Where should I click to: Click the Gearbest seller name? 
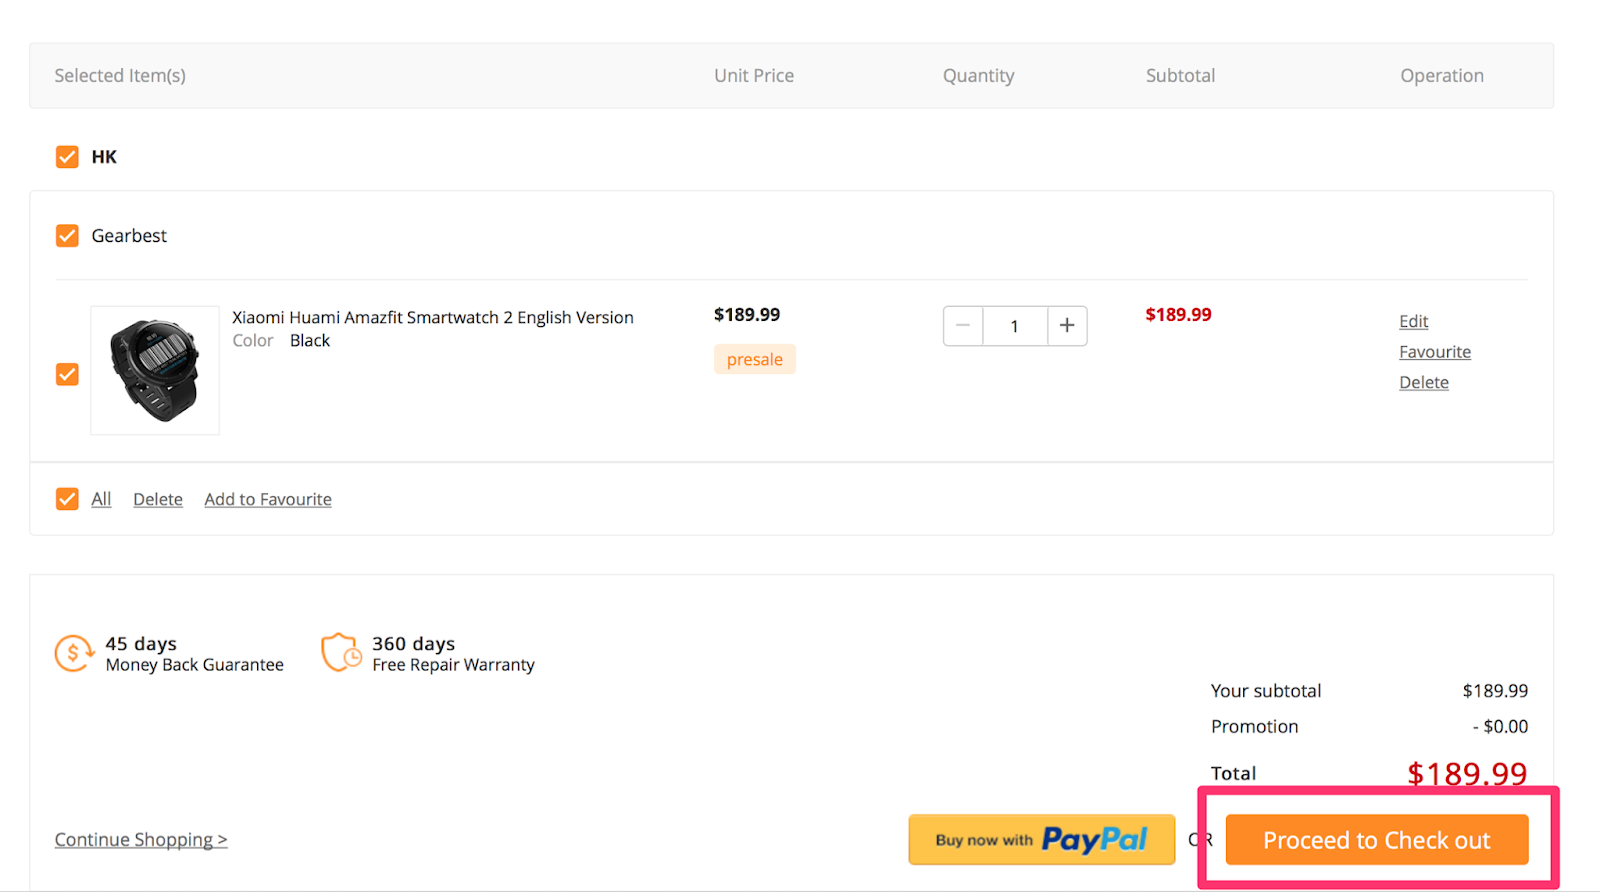(129, 236)
